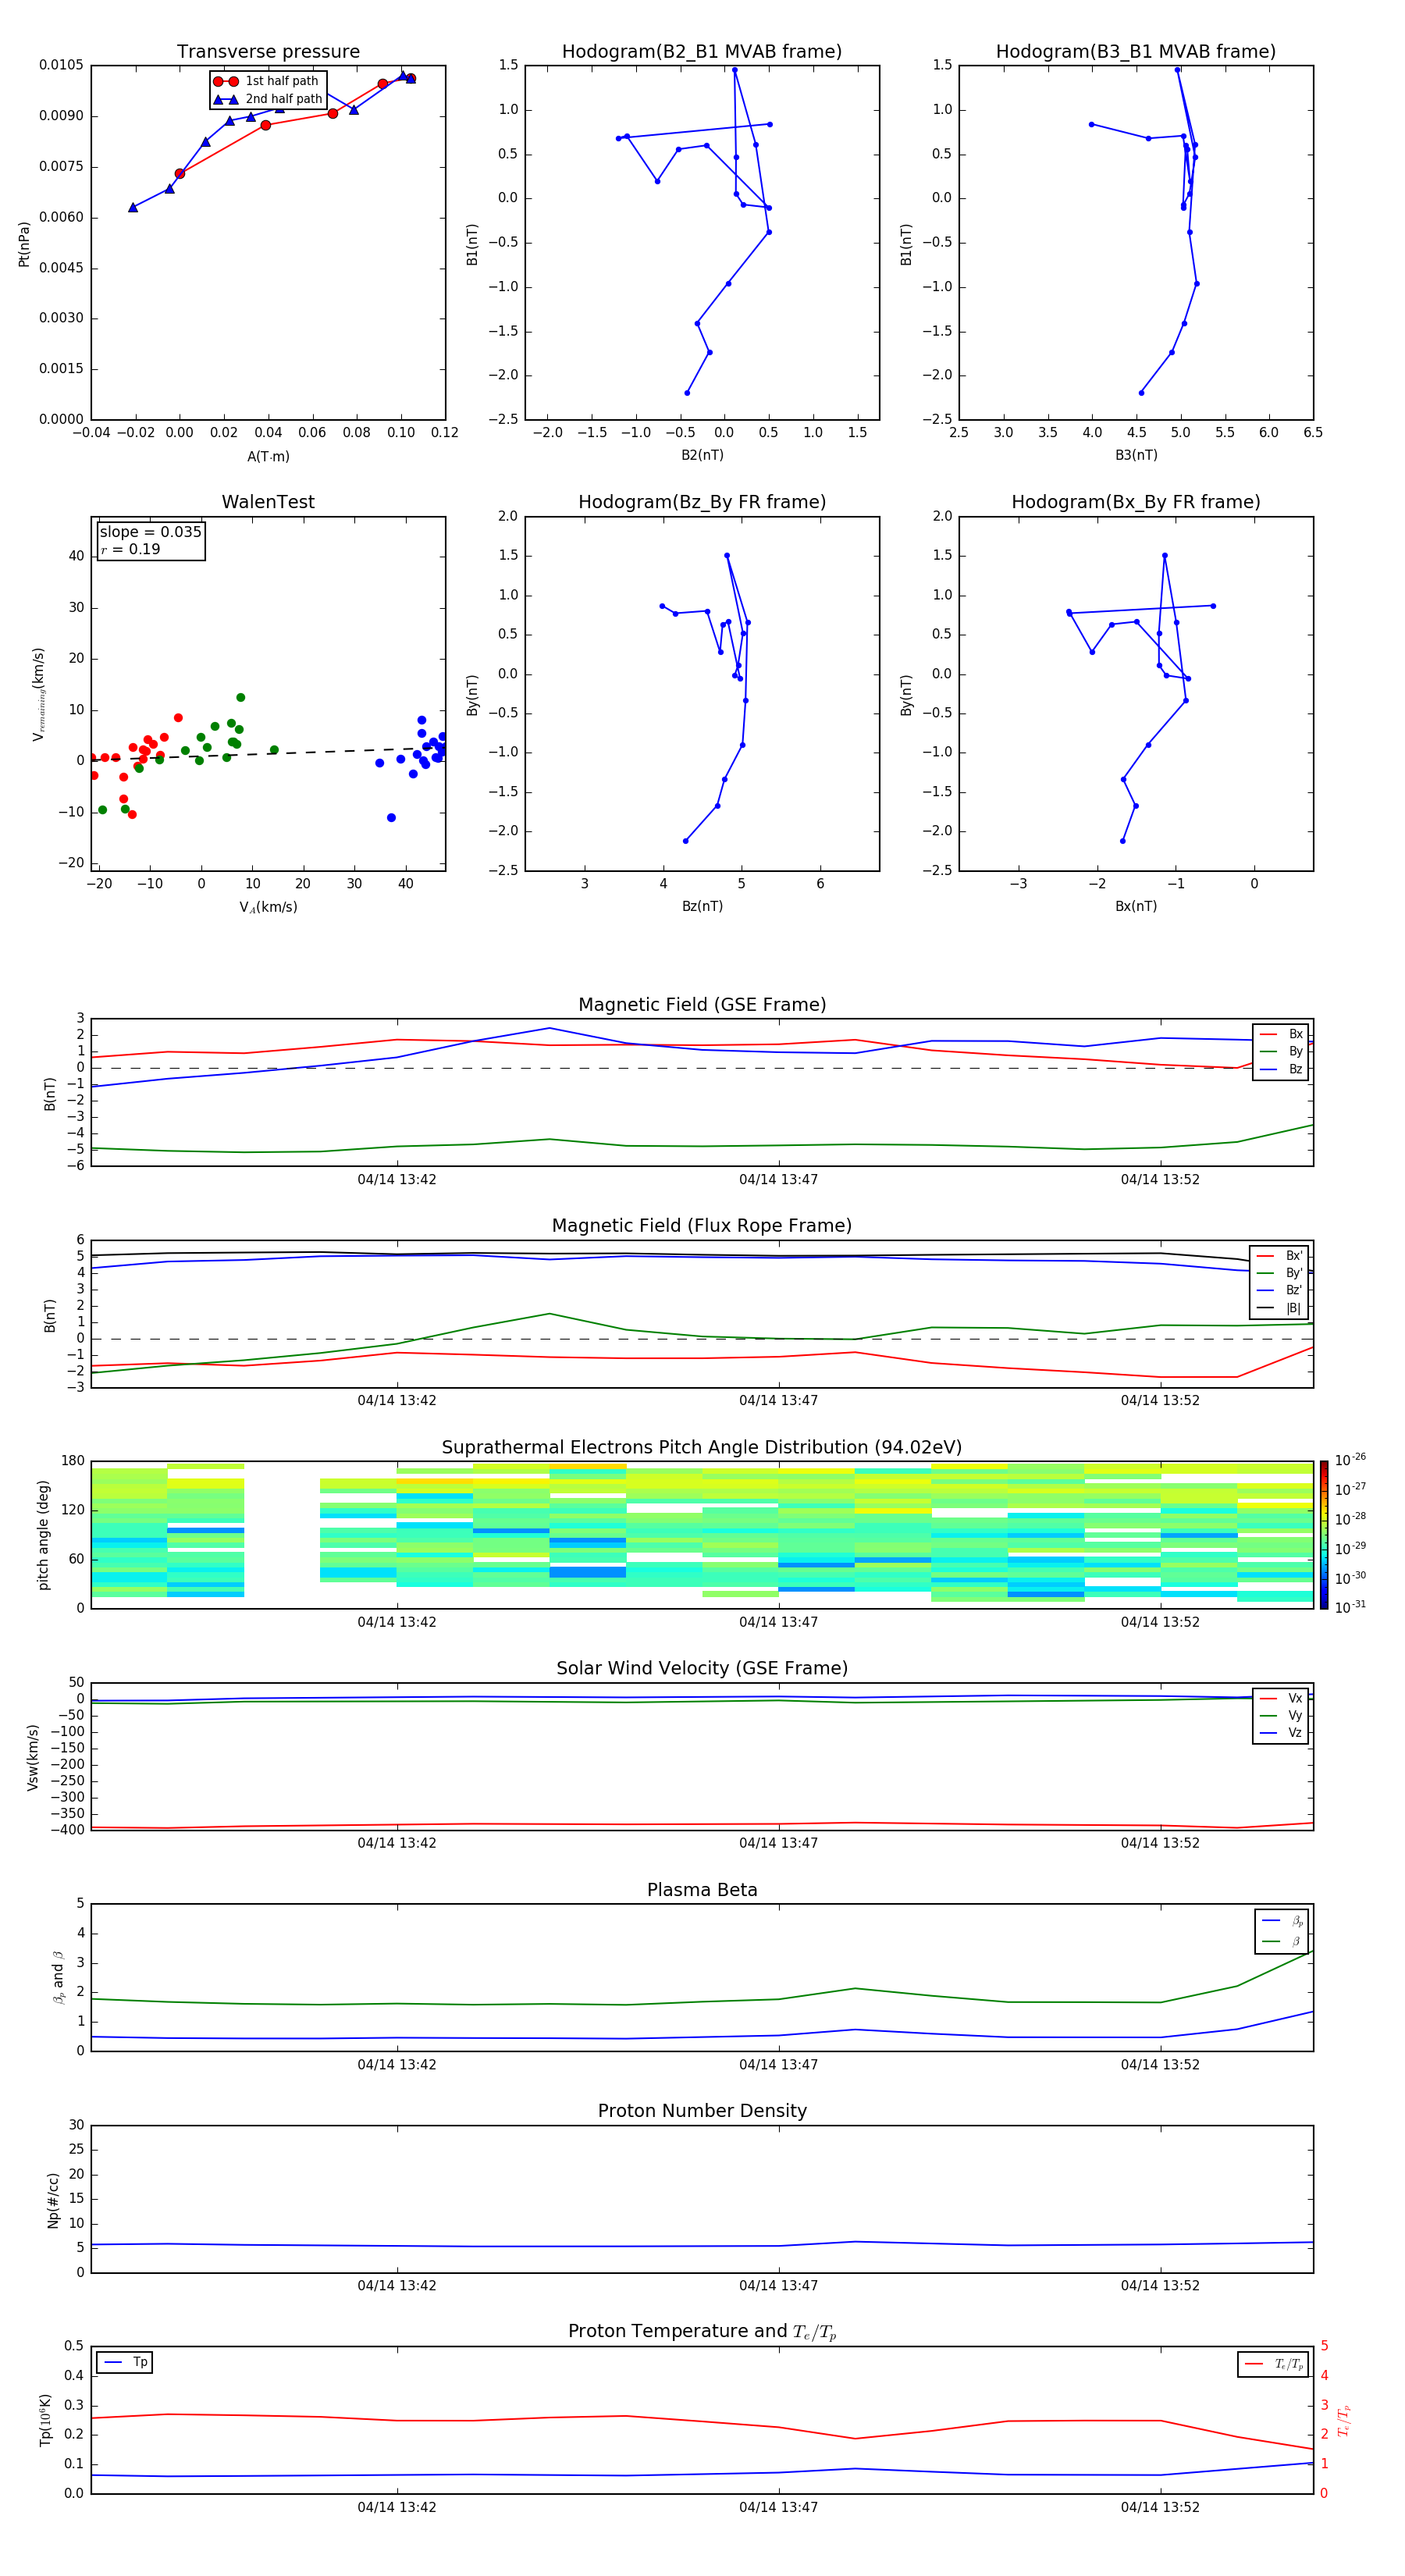Click the 'Hodogram(B2_B1 MVAB frame)' title

(702, 52)
